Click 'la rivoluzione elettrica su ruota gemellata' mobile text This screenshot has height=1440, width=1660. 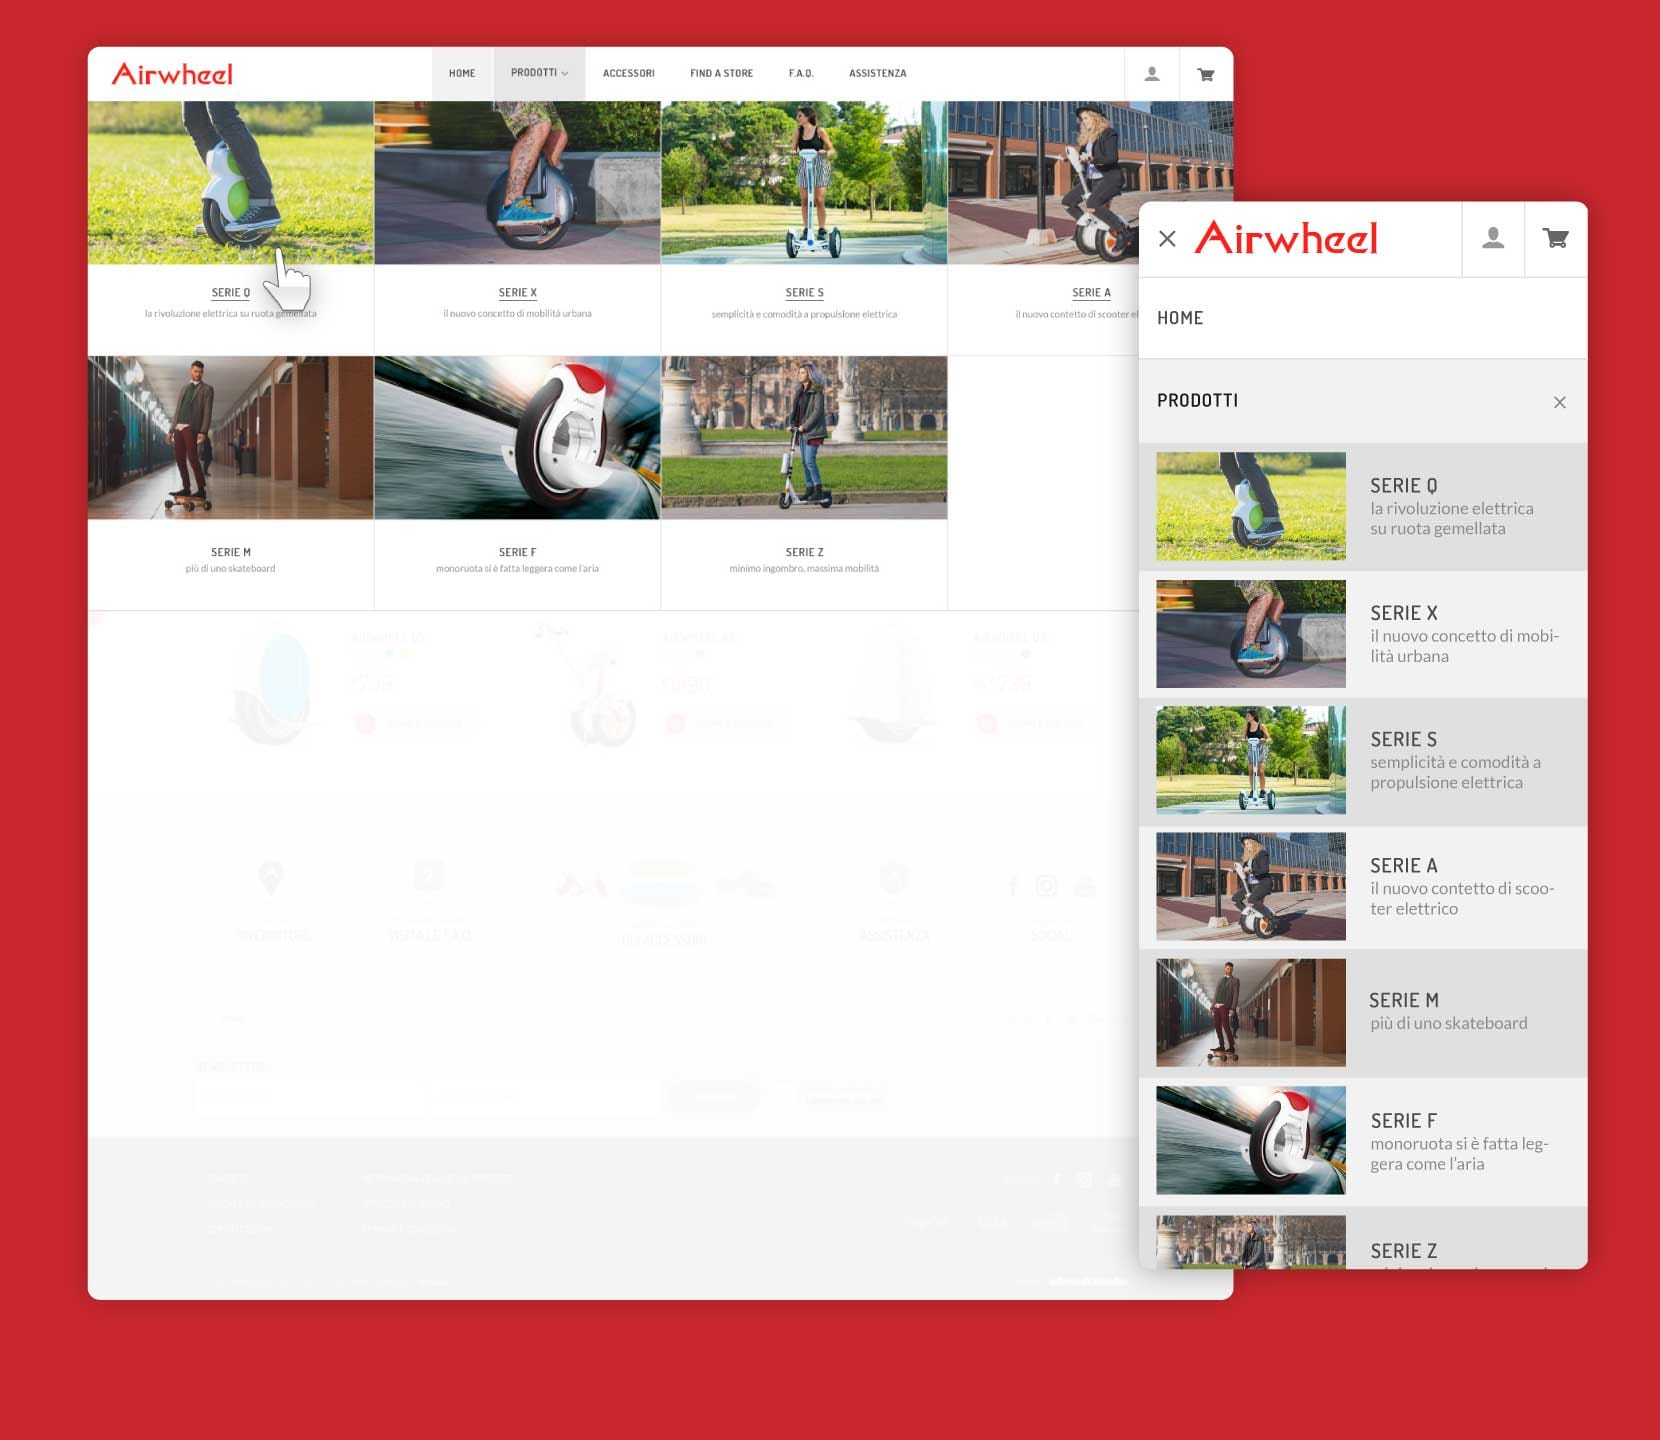click(x=1451, y=518)
